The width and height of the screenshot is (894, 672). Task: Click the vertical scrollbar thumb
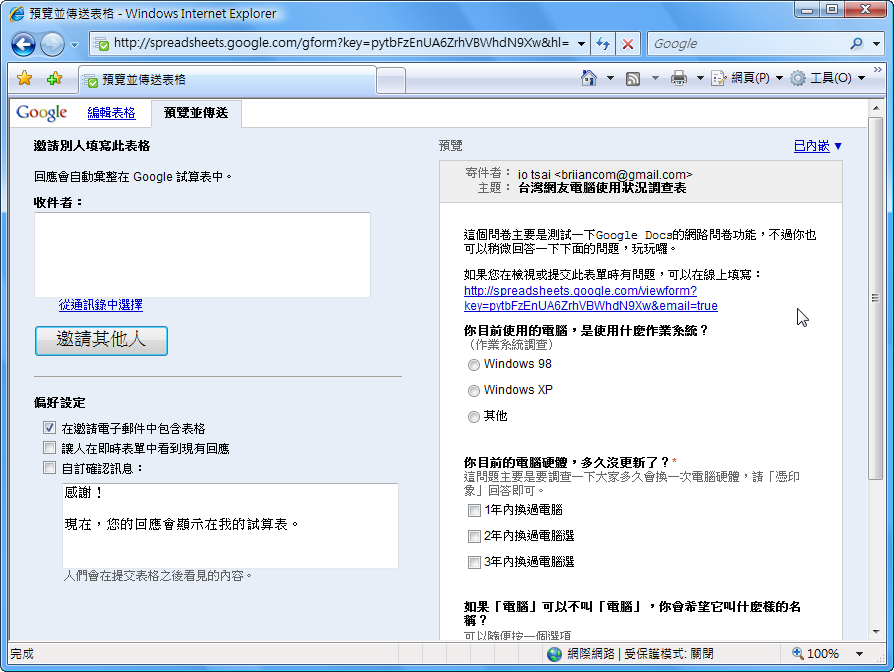click(875, 298)
